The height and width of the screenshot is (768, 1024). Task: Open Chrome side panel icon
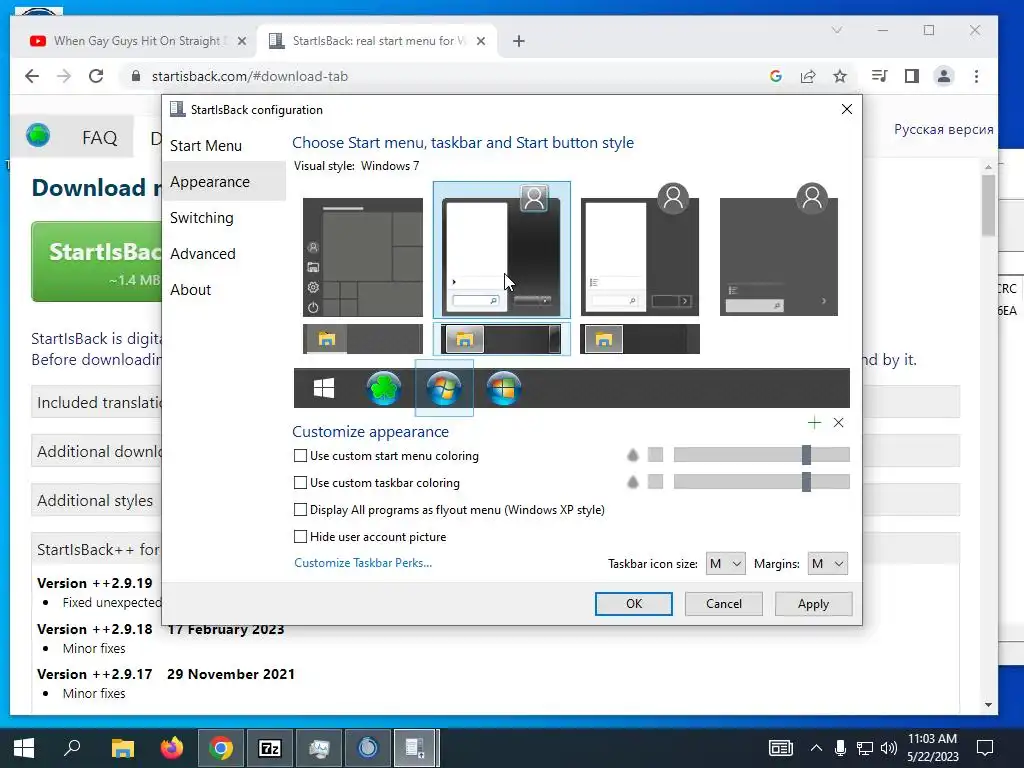coord(912,76)
